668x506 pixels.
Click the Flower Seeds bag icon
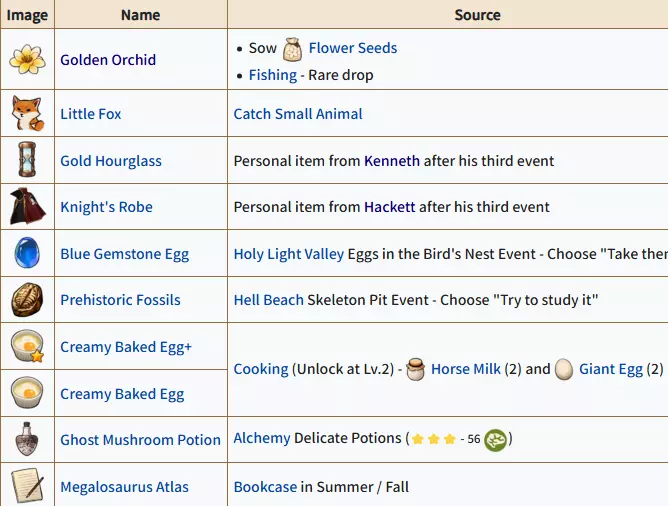pyautogui.click(x=292, y=48)
